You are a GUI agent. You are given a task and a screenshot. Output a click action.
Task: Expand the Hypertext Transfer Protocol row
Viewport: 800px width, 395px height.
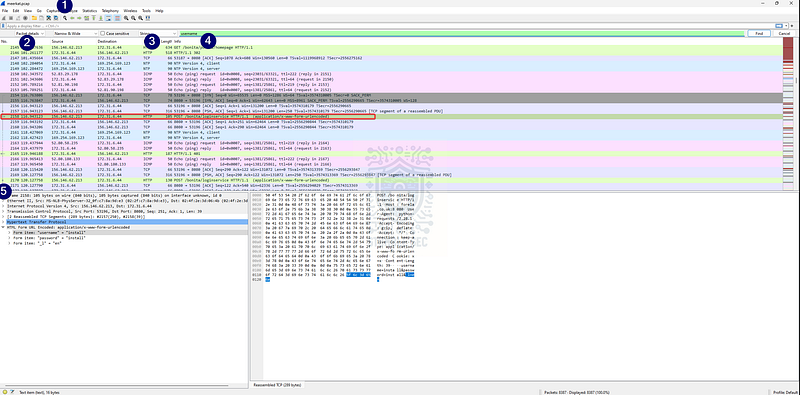(3, 223)
